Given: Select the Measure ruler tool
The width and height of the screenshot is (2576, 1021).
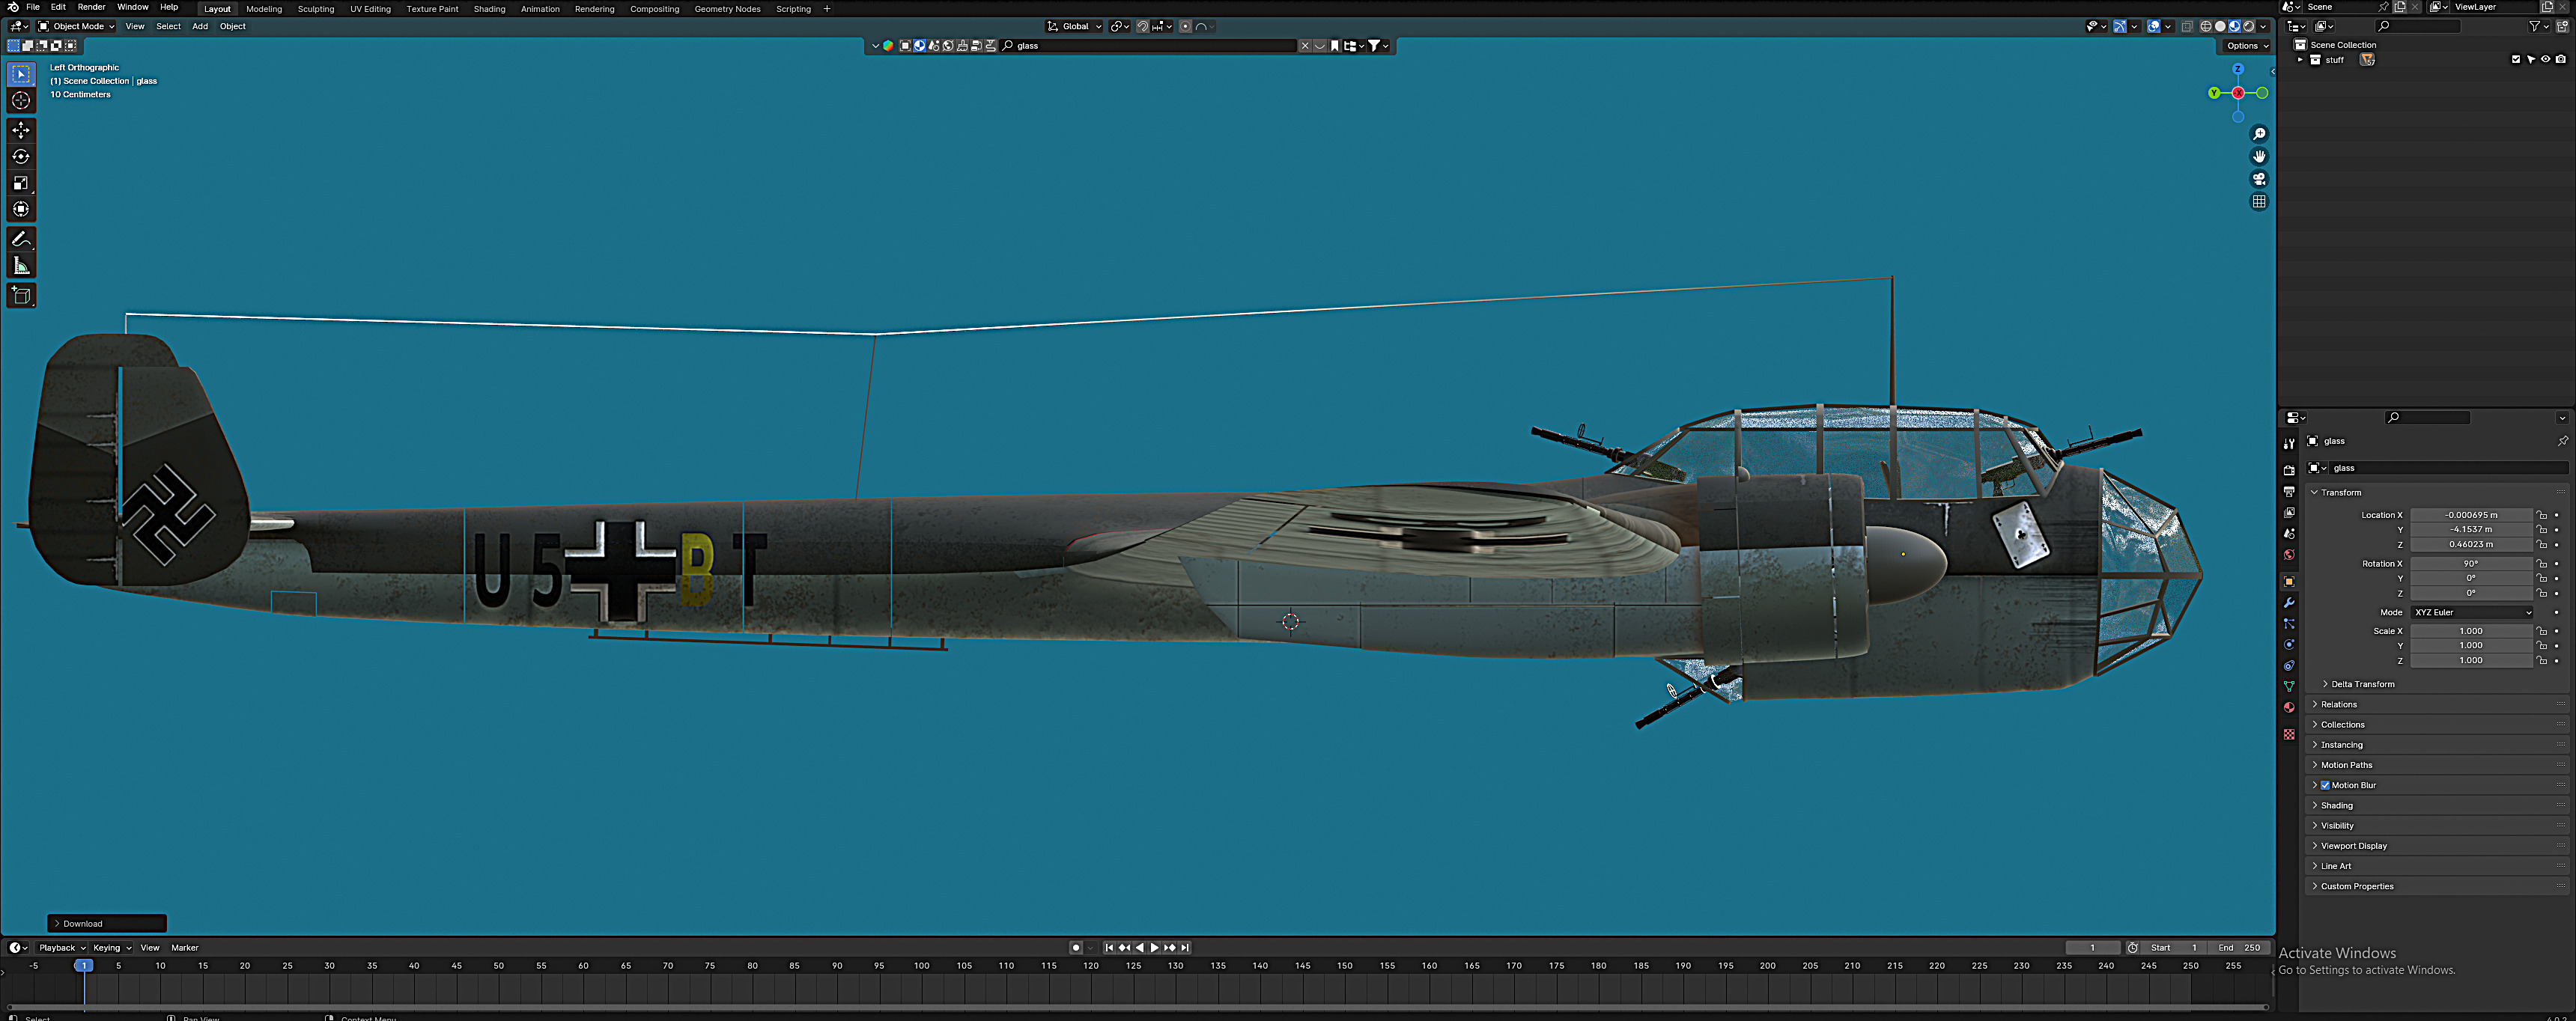Looking at the screenshot, I should click(x=21, y=265).
